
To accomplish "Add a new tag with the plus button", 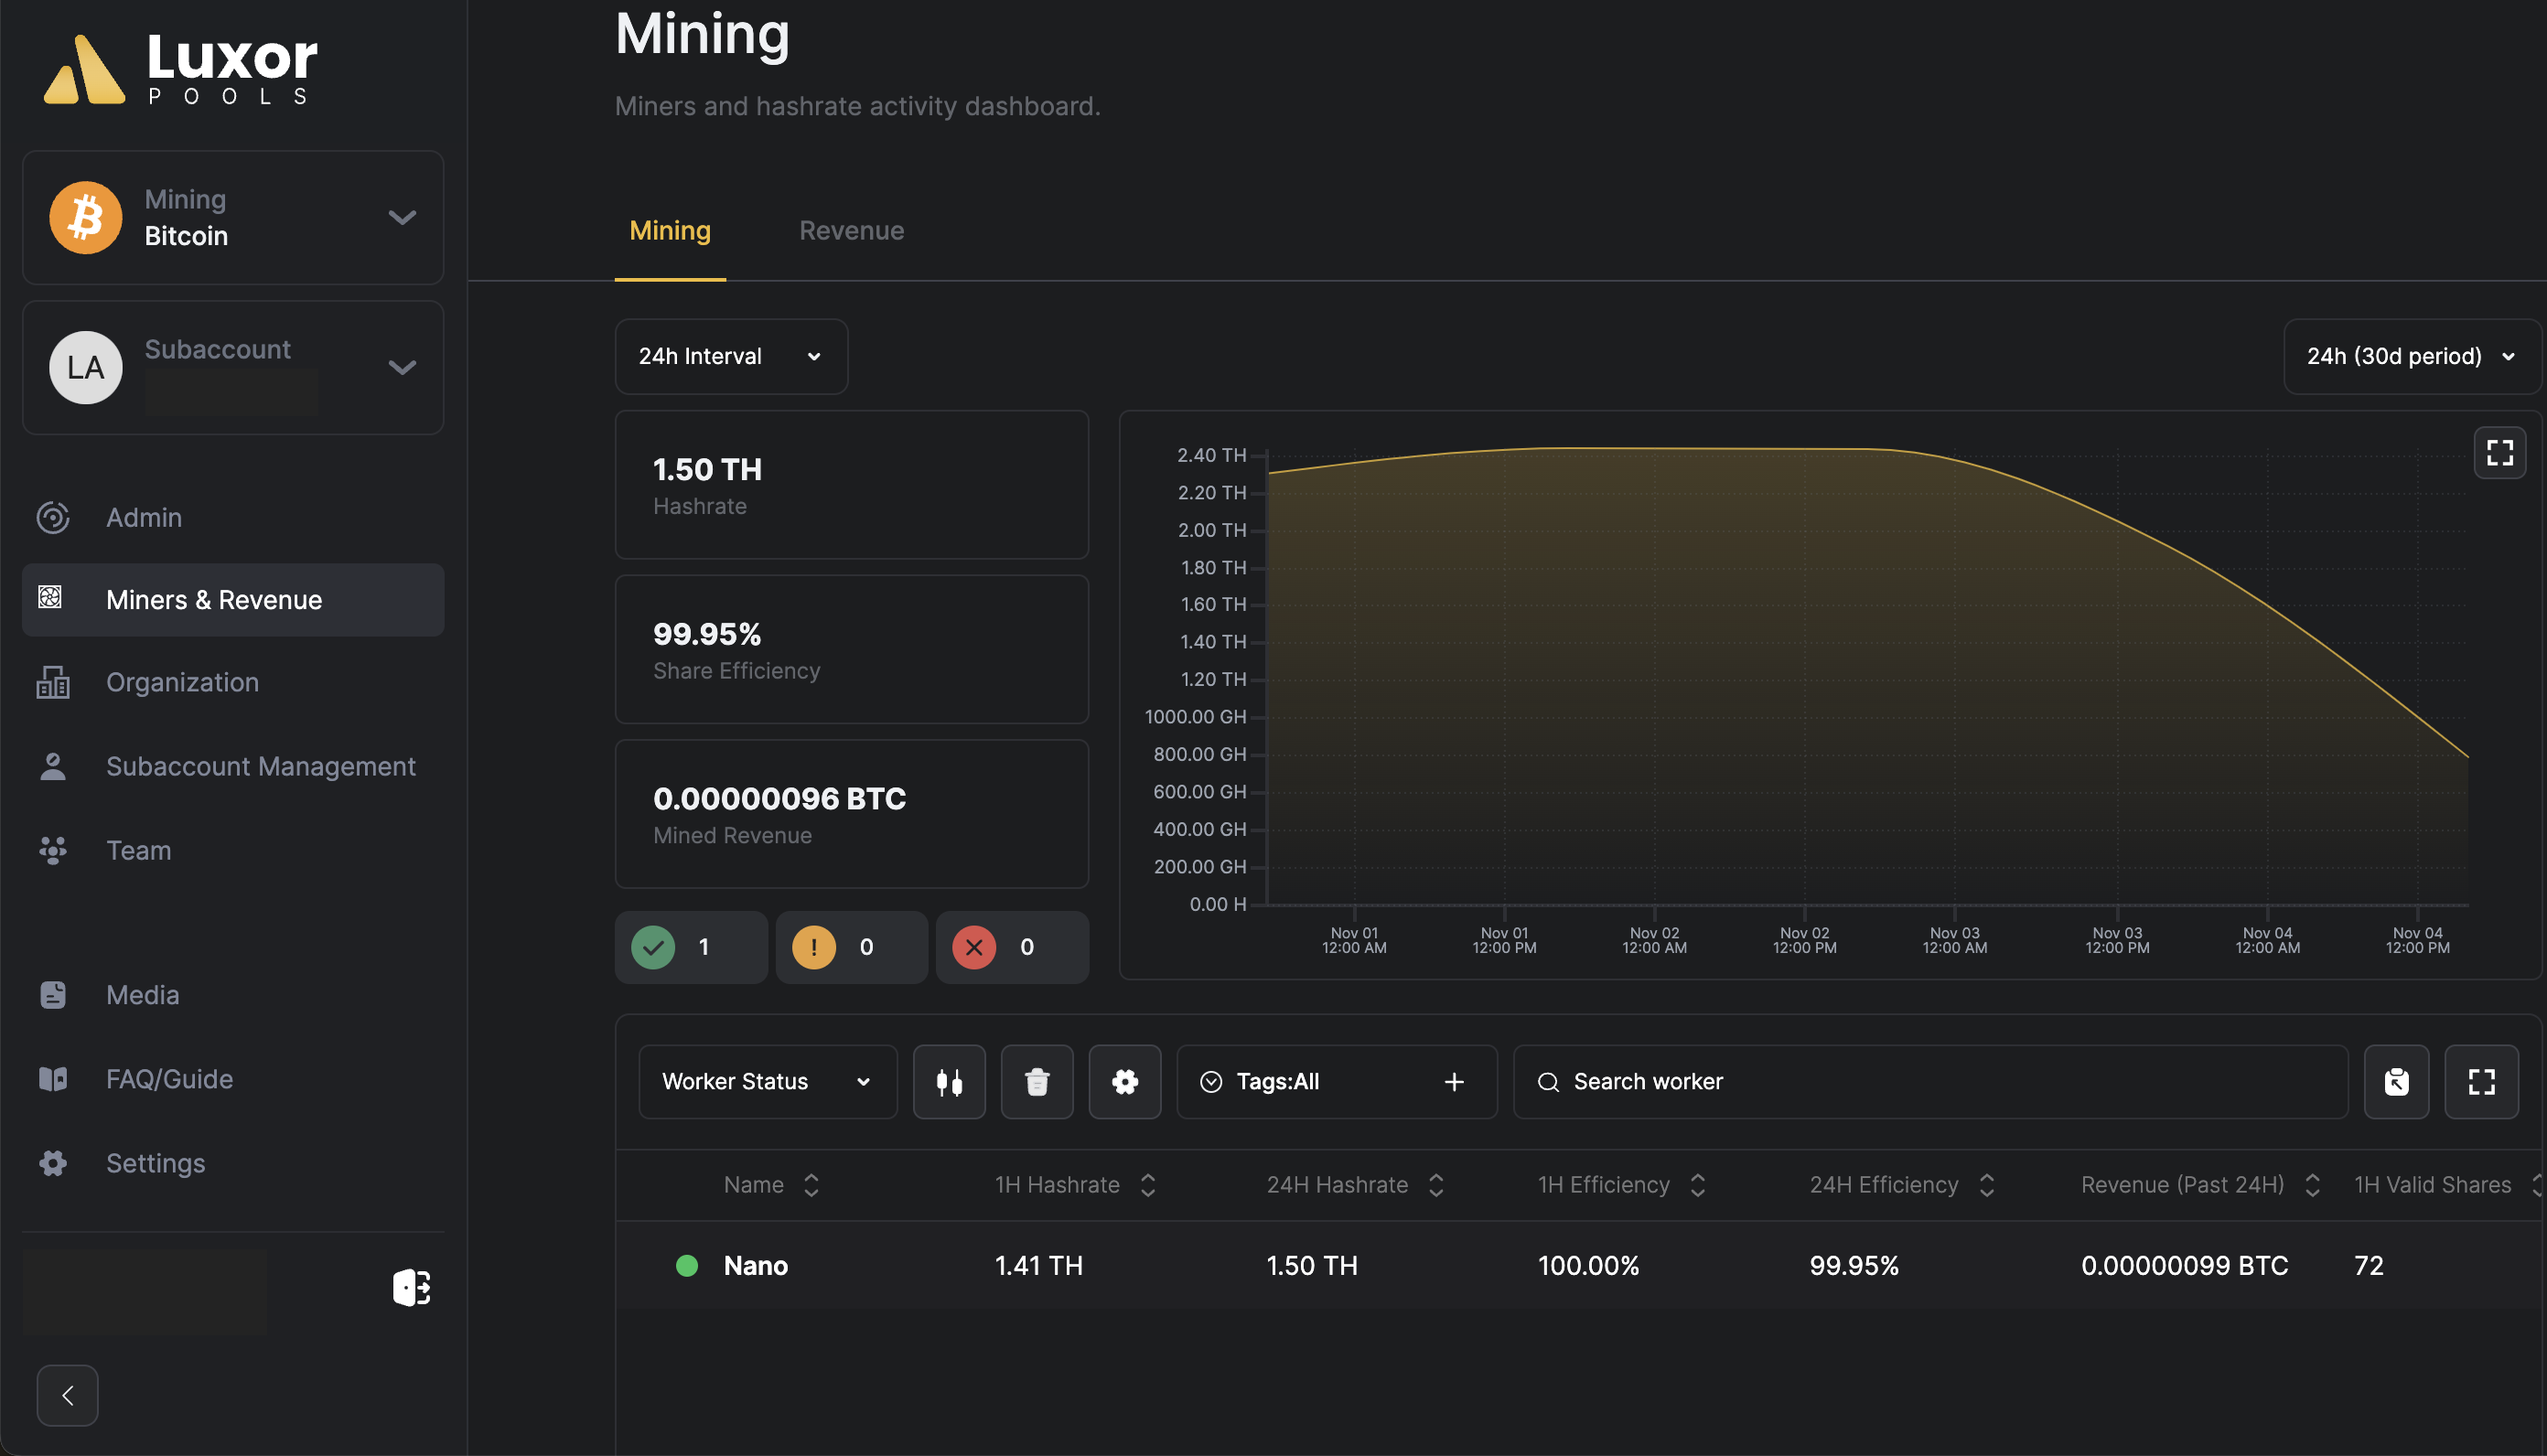I will click(x=1454, y=1081).
